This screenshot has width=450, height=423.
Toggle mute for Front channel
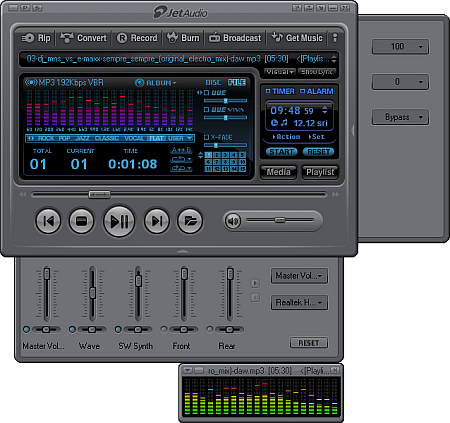click(x=164, y=330)
